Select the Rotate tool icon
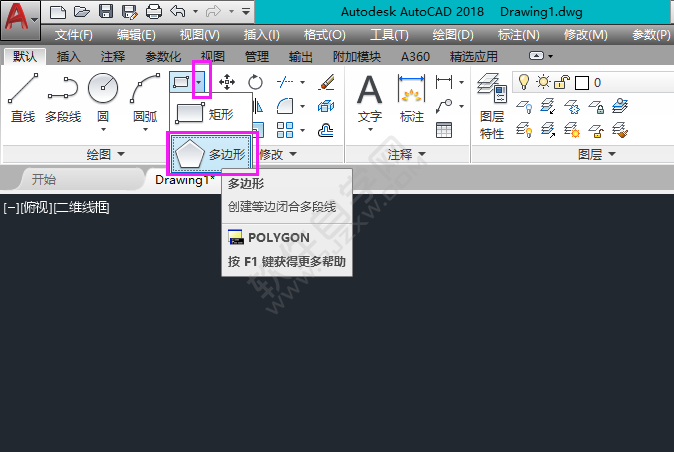Viewport: 674px width, 452px height. 255,82
